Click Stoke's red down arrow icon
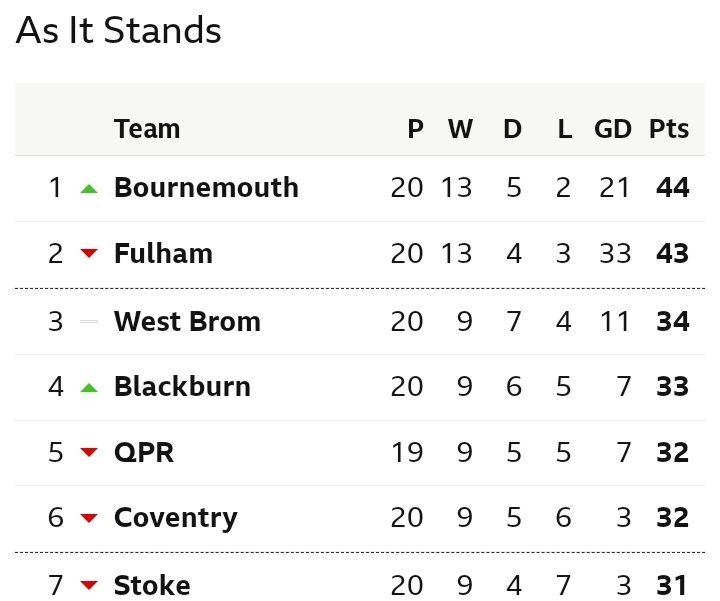720x601 pixels. click(89, 584)
